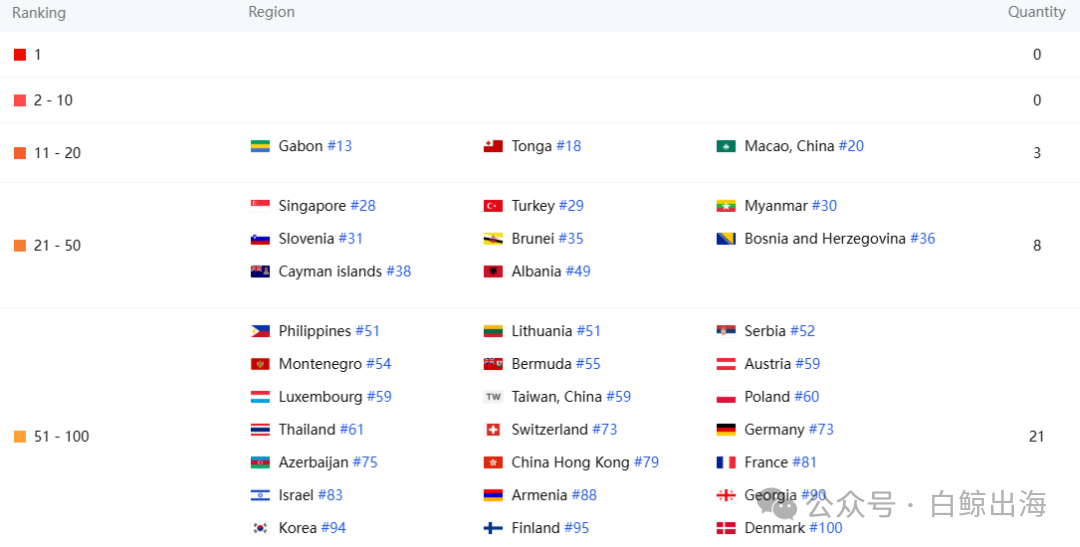Image resolution: width=1080 pixels, height=547 pixels.
Task: Click the Tonga flag icon
Action: coord(493,146)
